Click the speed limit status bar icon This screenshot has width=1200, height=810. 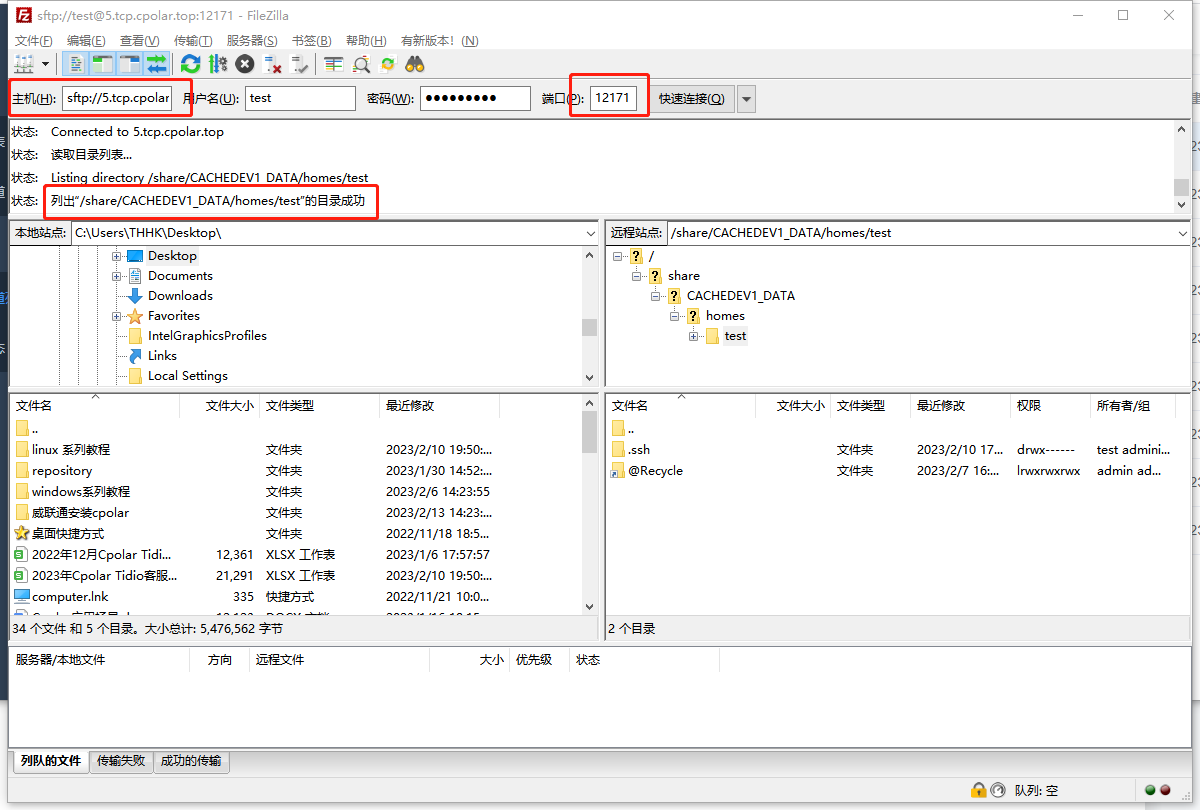[x=998, y=790]
